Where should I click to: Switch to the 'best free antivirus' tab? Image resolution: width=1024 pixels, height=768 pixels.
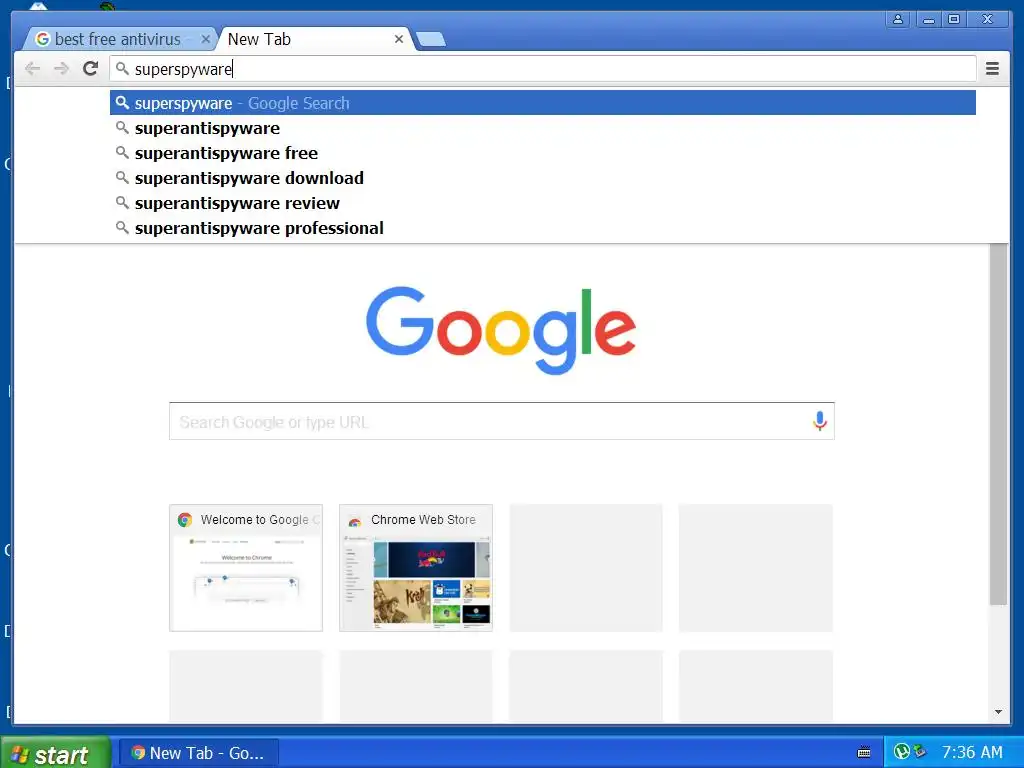point(118,39)
